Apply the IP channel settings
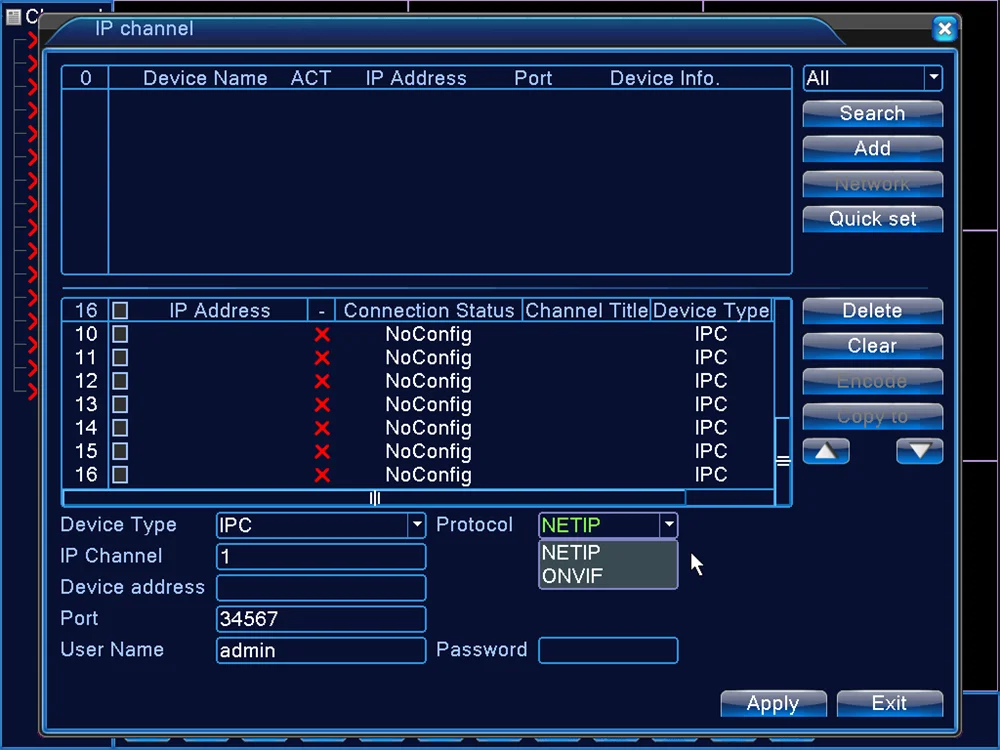This screenshot has width=1000, height=750. tap(774, 703)
